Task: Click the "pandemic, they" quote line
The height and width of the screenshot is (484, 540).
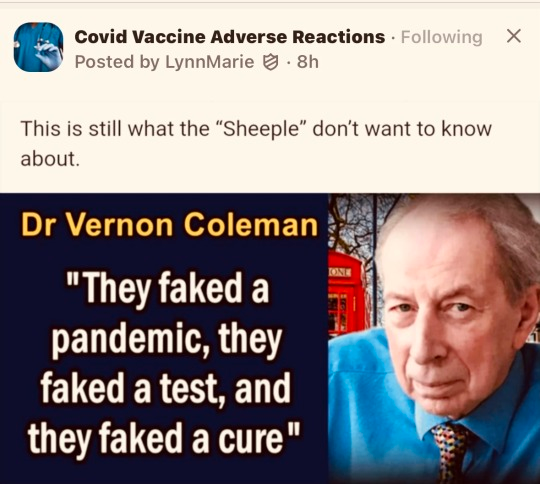Action: click(x=167, y=339)
